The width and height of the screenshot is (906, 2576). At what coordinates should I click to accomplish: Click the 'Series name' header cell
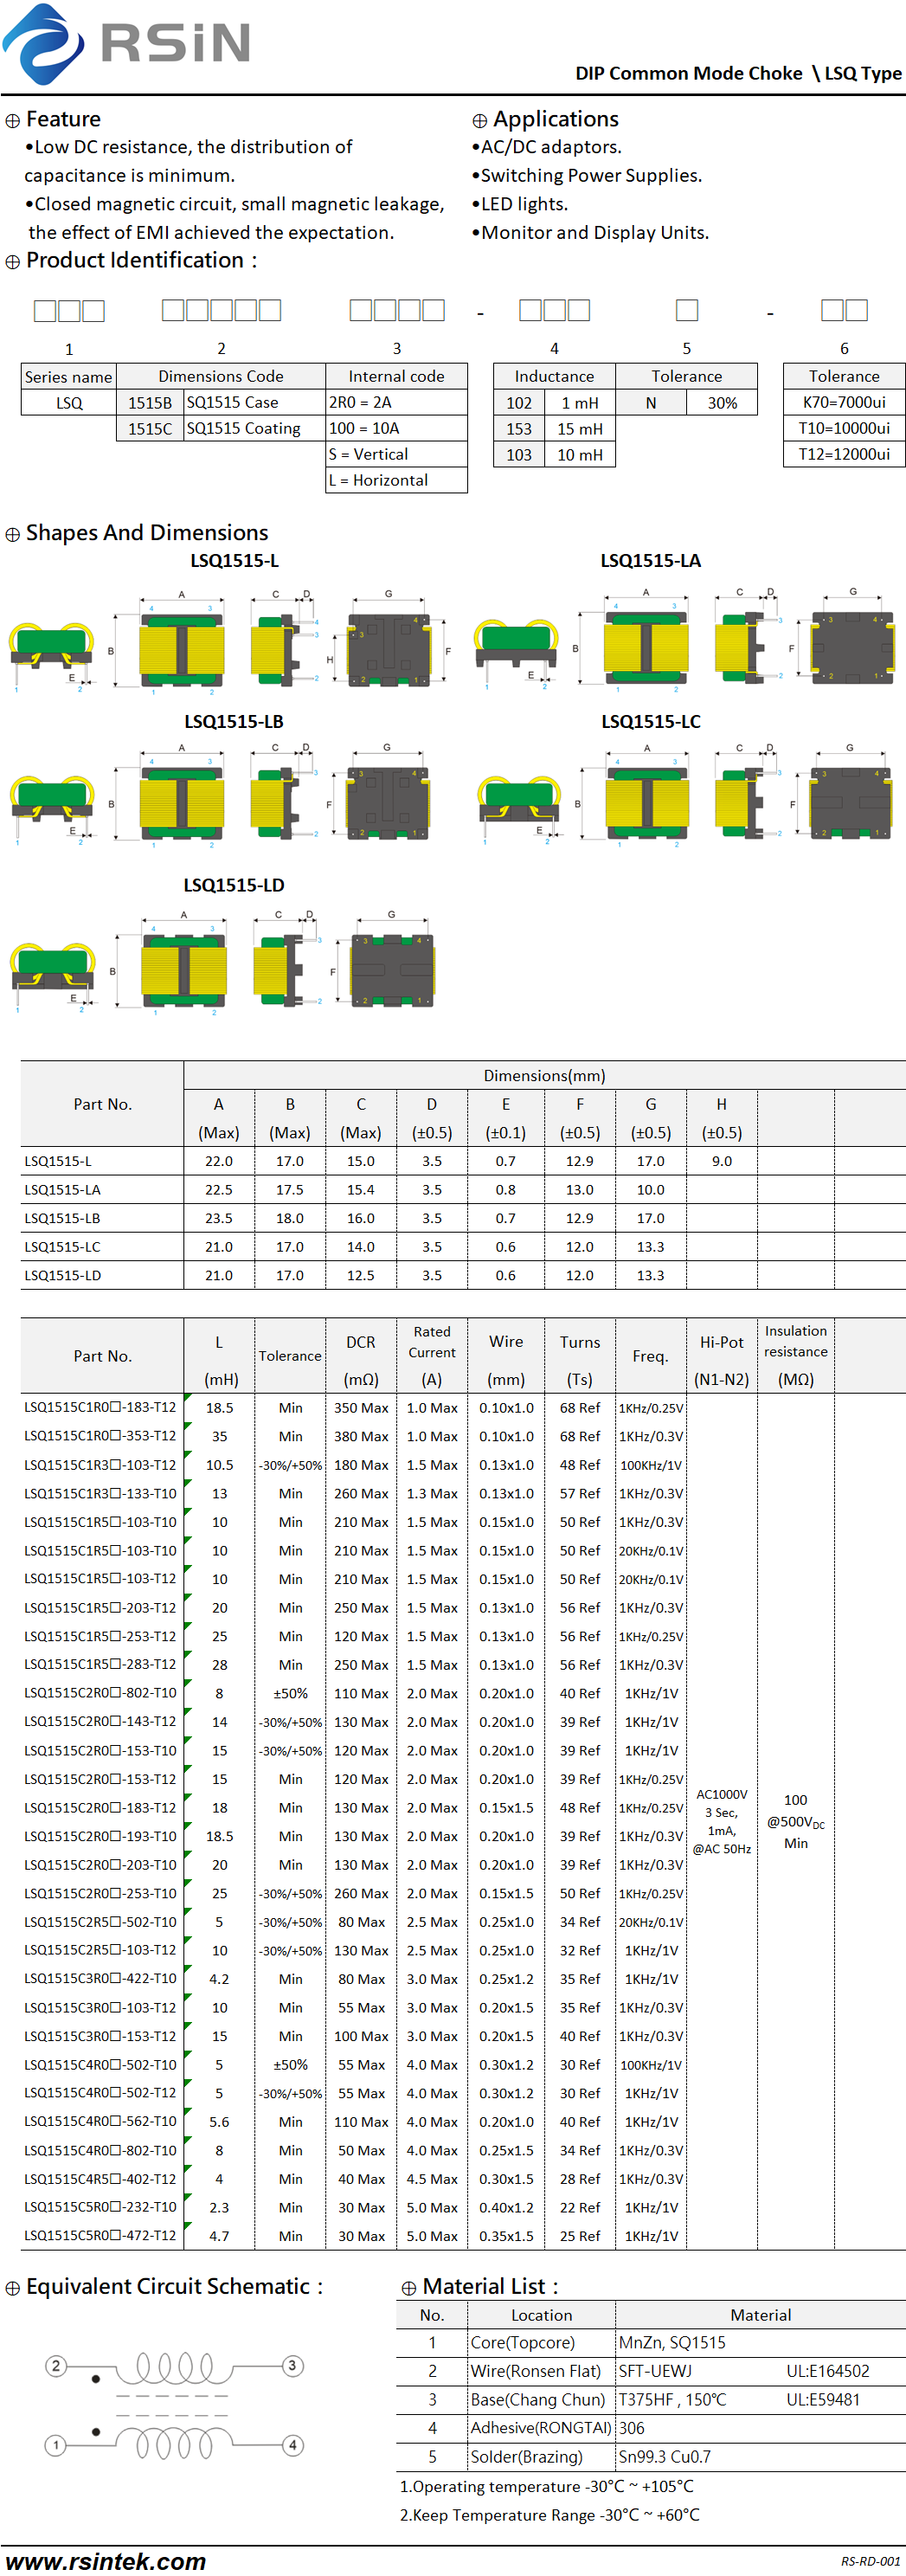coord(69,377)
